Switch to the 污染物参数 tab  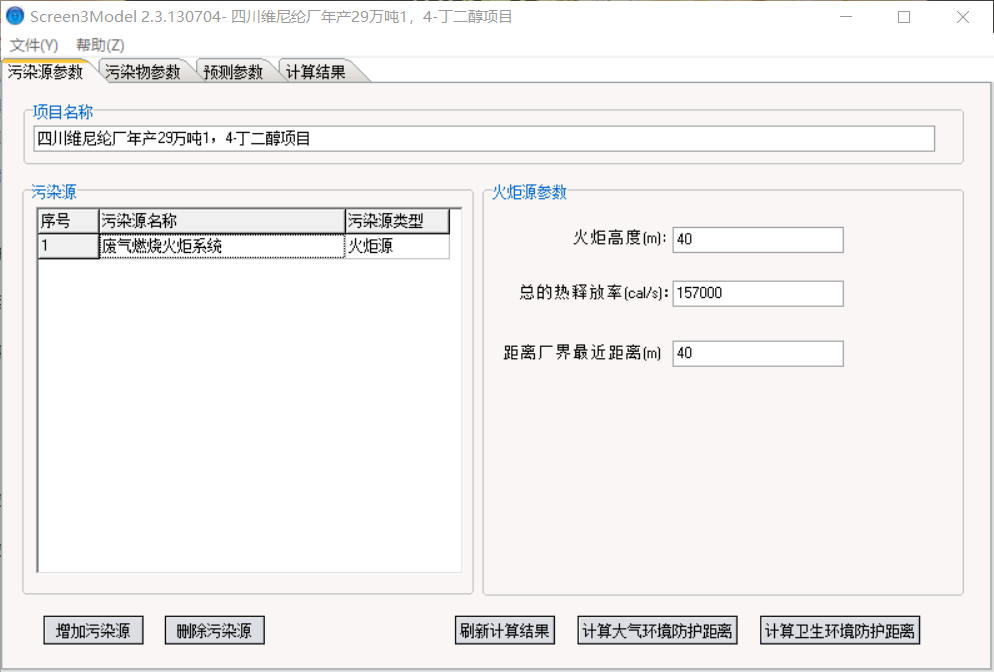(143, 72)
